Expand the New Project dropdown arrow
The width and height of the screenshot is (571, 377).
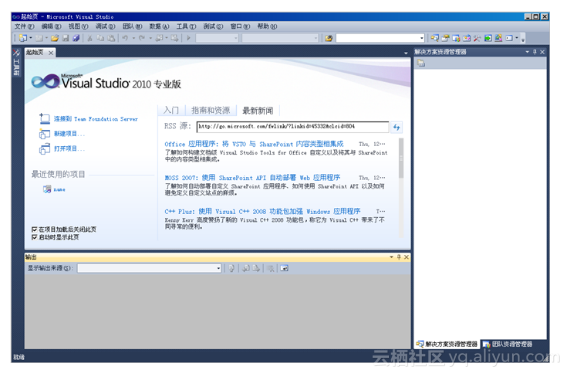coord(31,38)
